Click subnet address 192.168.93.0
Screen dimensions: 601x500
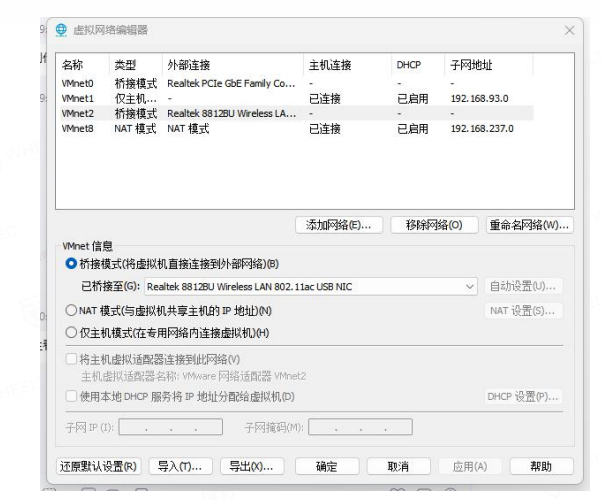click(x=479, y=99)
